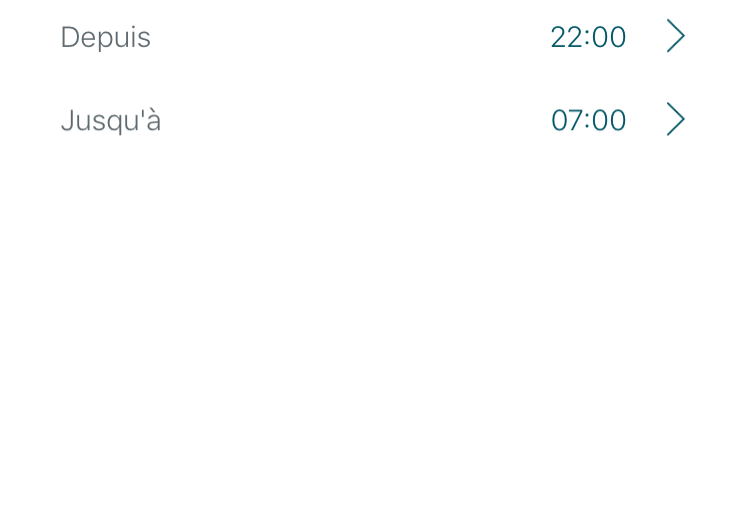Hit the disclosure chevron on the Jusqu'à line
750x525 pixels.
(676, 120)
